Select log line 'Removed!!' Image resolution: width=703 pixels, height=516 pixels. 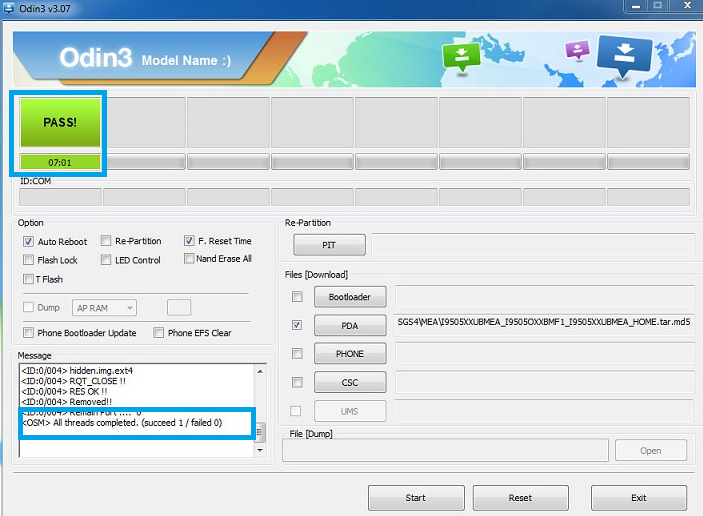tap(66, 402)
